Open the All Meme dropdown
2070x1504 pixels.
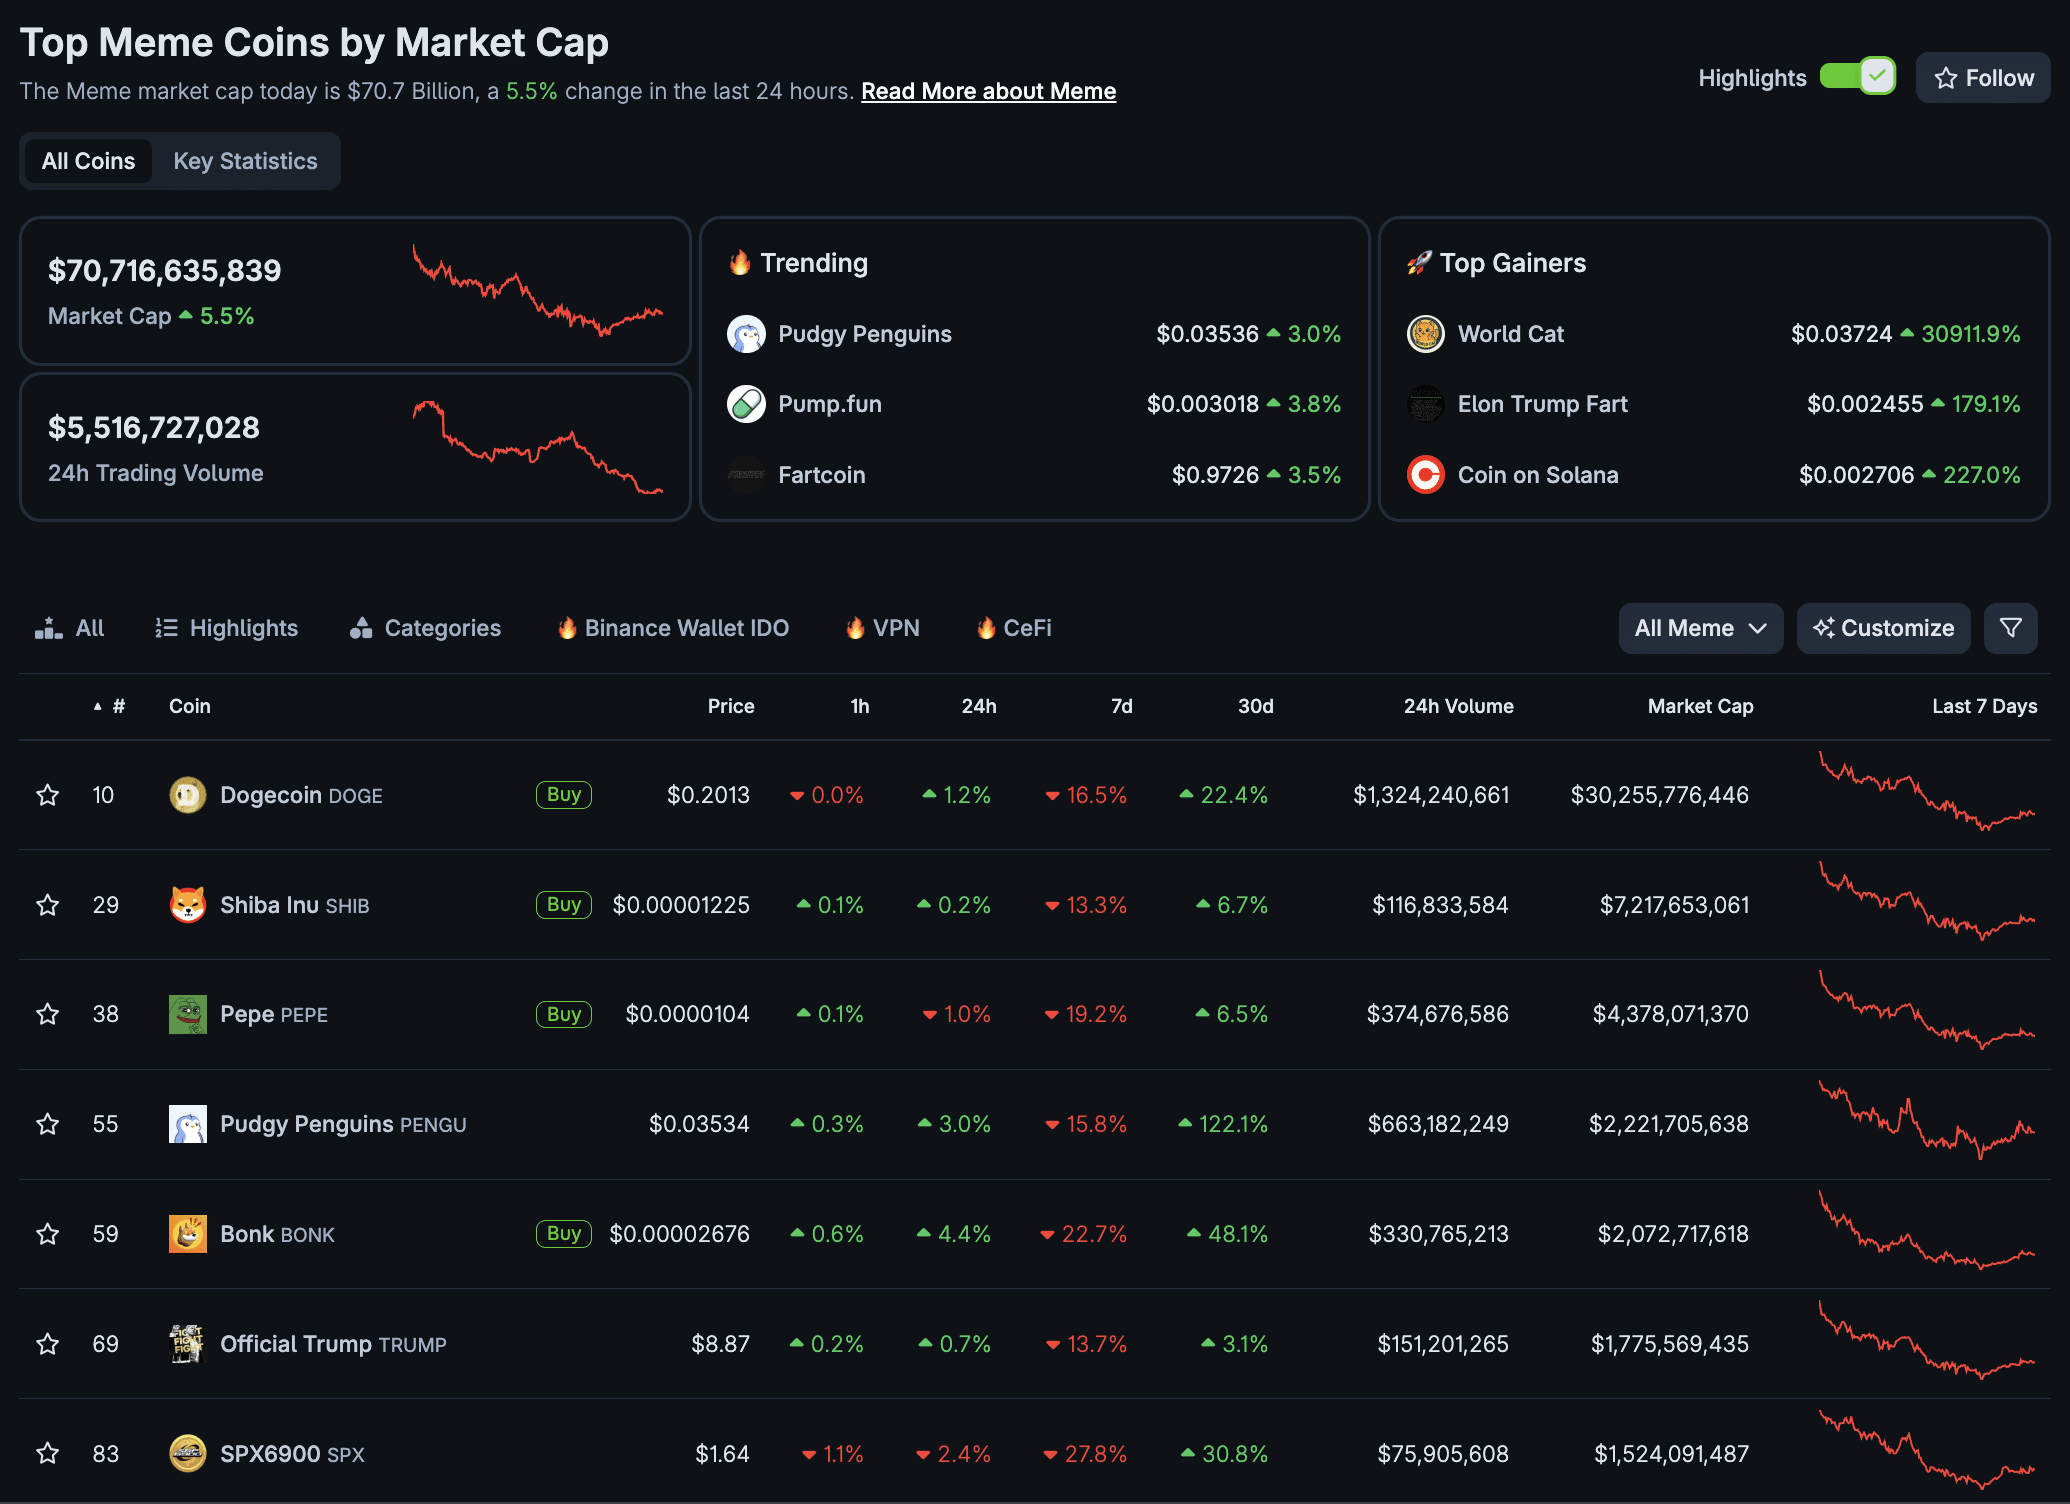1700,628
